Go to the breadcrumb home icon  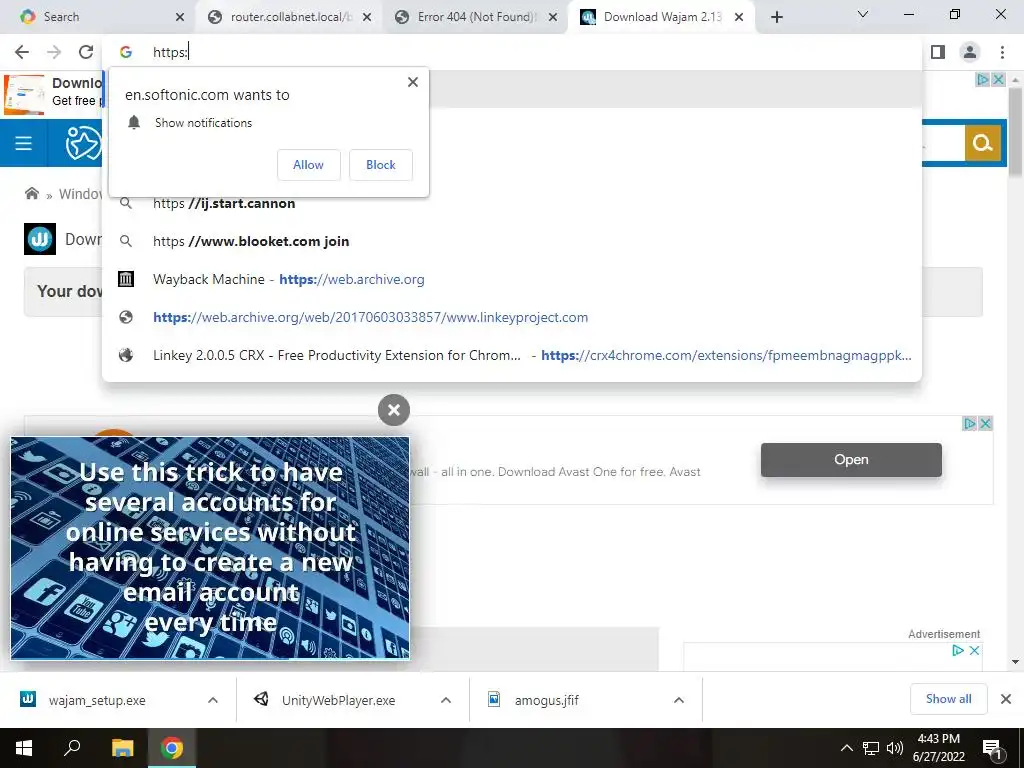tap(31, 193)
